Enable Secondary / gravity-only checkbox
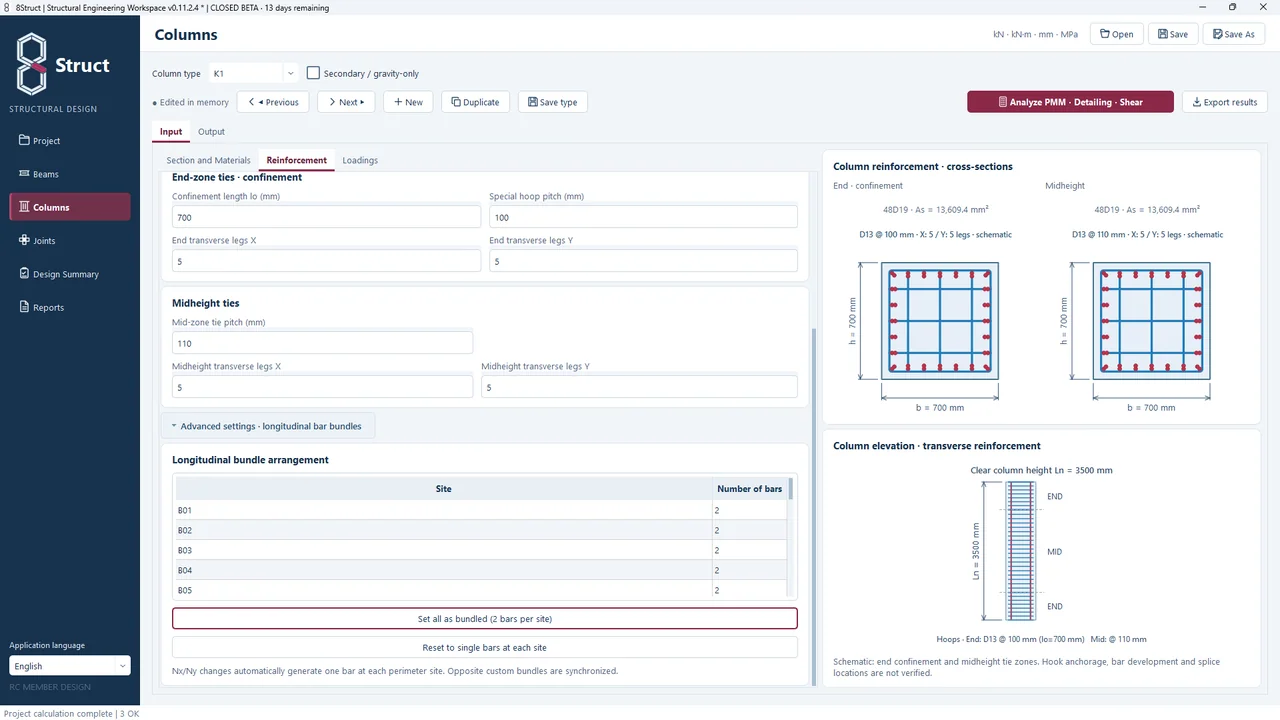The image size is (1280, 720). pyautogui.click(x=314, y=73)
